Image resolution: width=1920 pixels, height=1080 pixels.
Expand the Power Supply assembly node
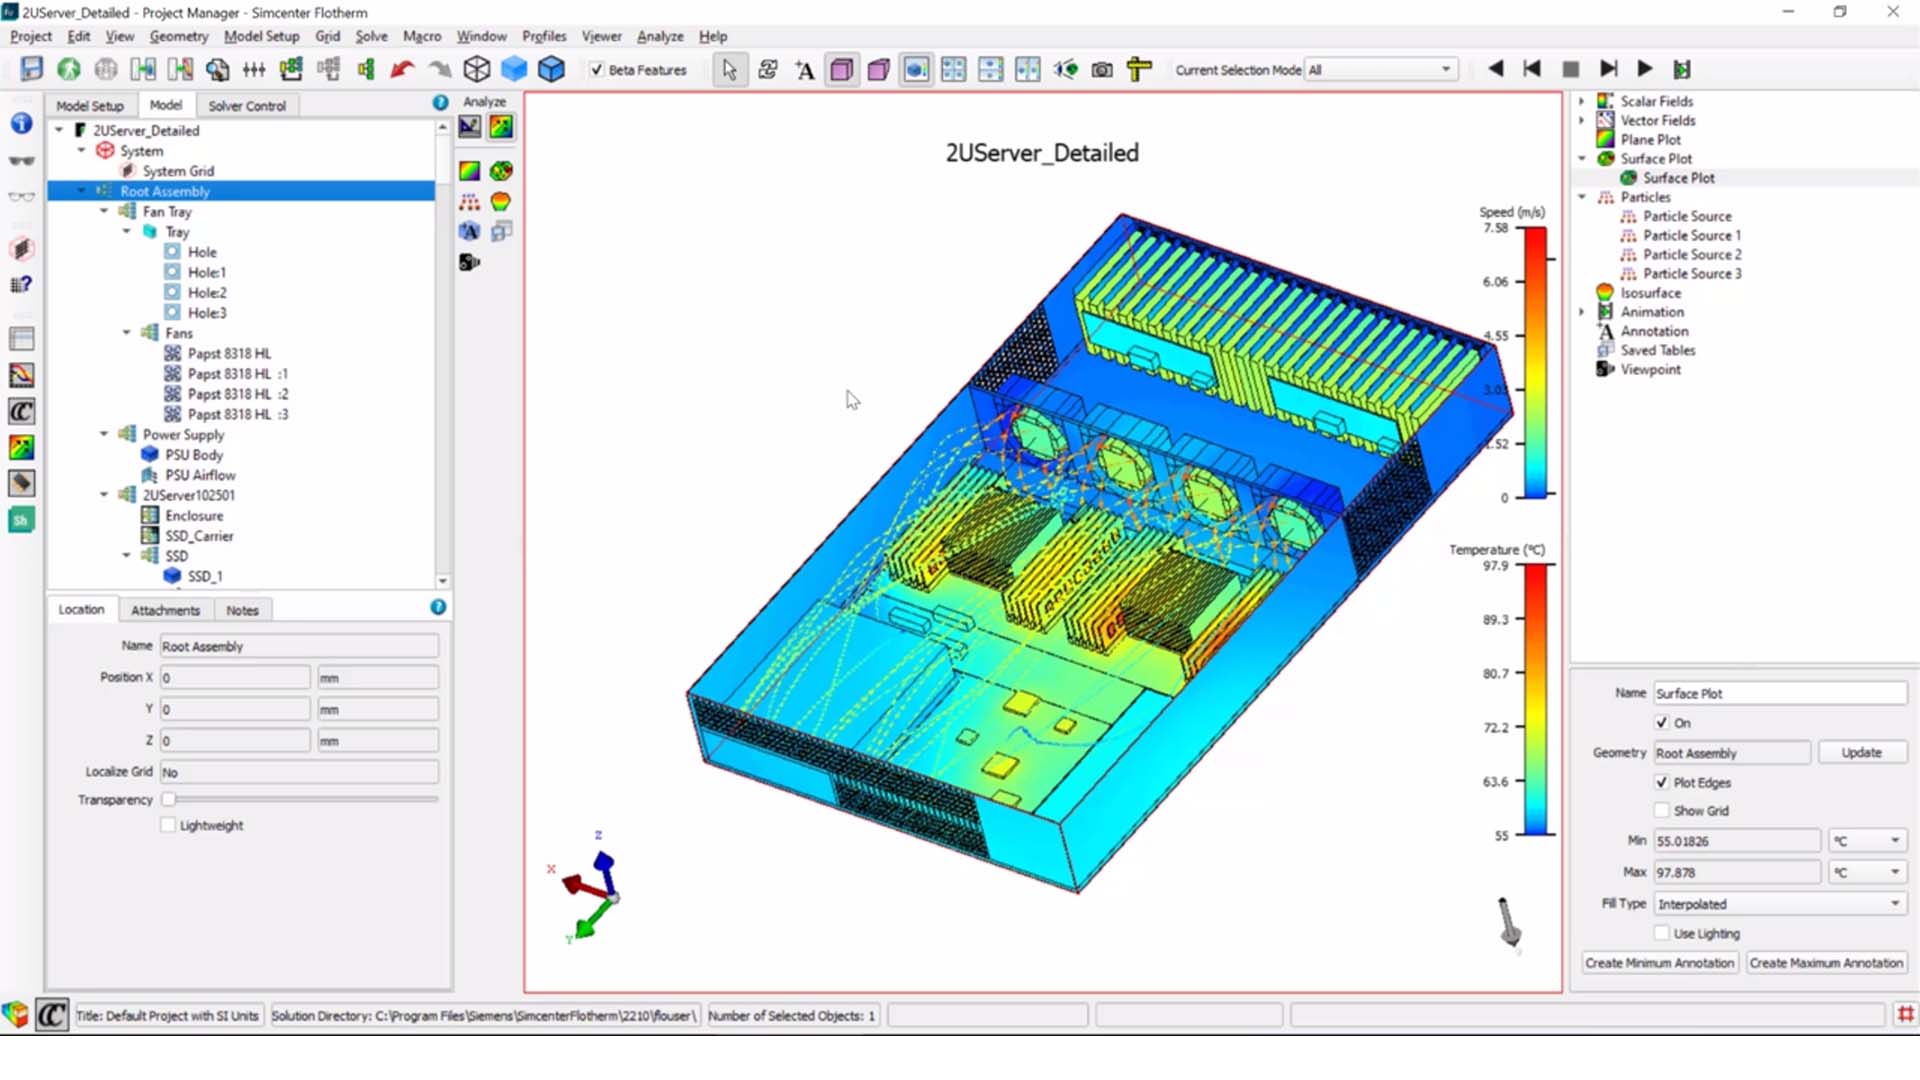pyautogui.click(x=105, y=434)
